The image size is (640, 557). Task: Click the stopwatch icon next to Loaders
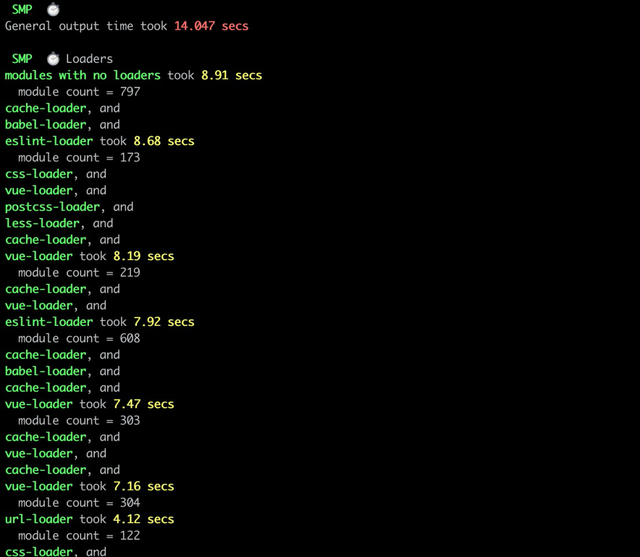53,59
